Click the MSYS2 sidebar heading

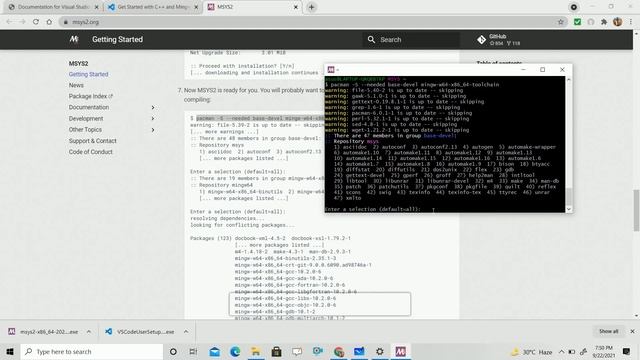coord(78,64)
